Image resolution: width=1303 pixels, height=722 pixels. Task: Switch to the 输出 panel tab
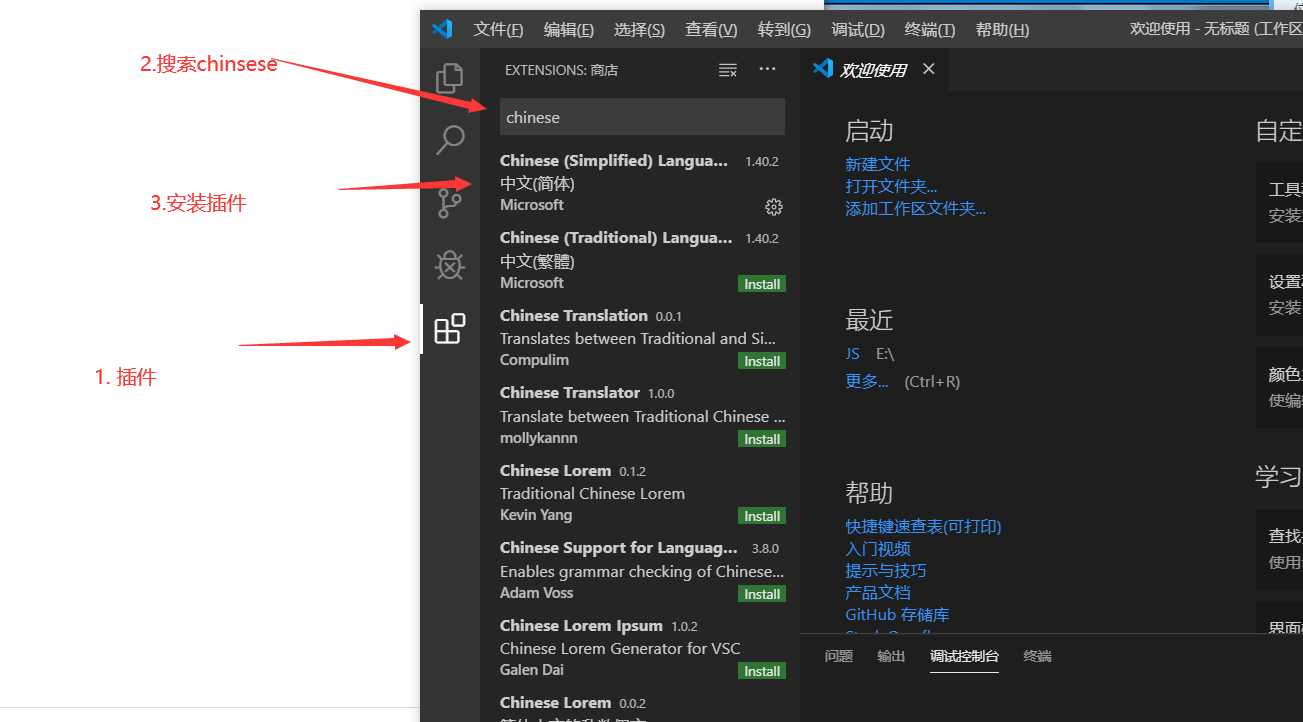[x=891, y=656]
